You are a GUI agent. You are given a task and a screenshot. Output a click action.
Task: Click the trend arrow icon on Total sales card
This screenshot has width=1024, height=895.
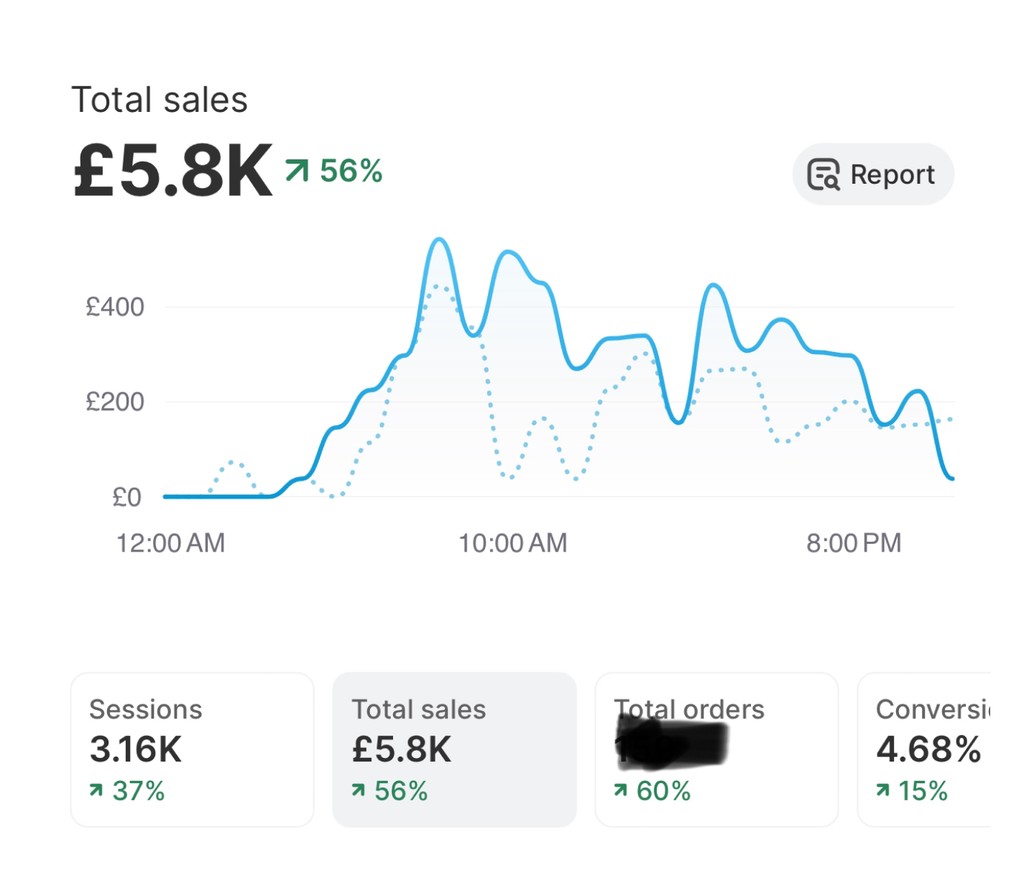[357, 791]
